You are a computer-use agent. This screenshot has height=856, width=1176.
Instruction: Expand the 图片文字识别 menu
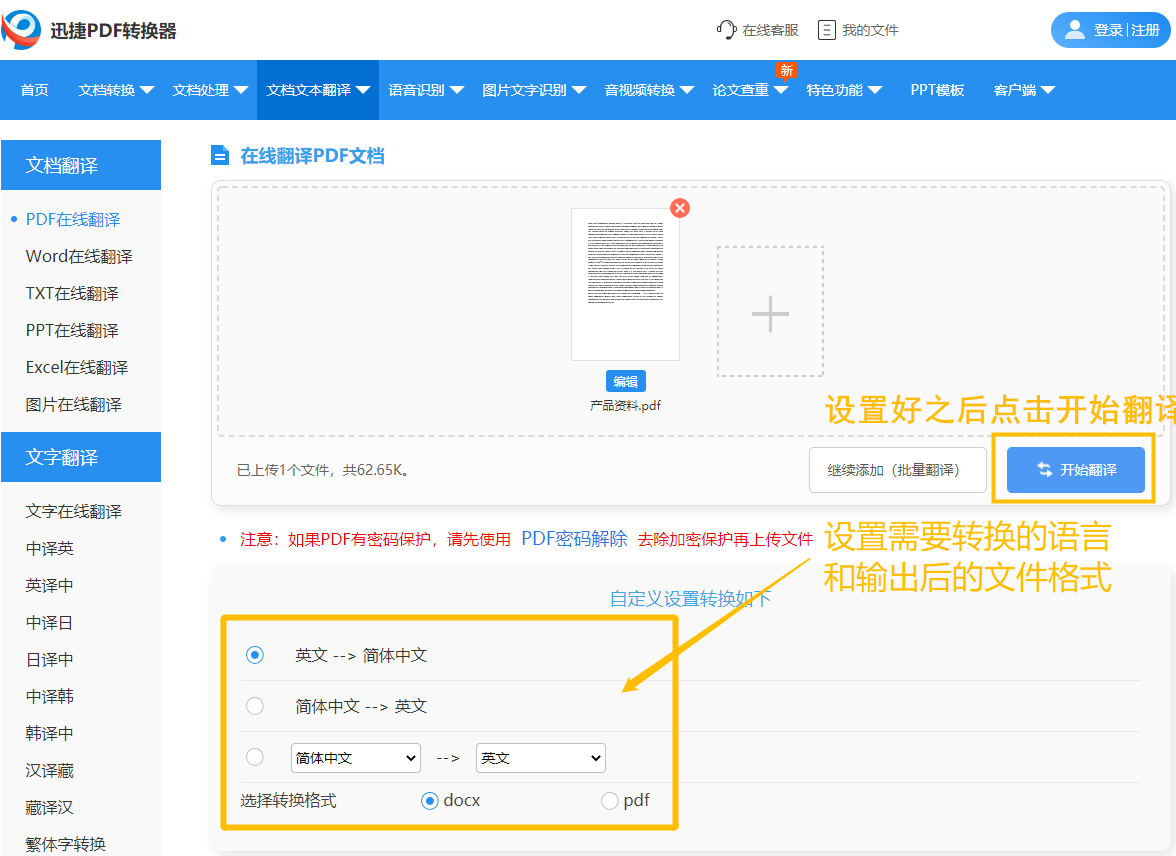click(x=534, y=90)
